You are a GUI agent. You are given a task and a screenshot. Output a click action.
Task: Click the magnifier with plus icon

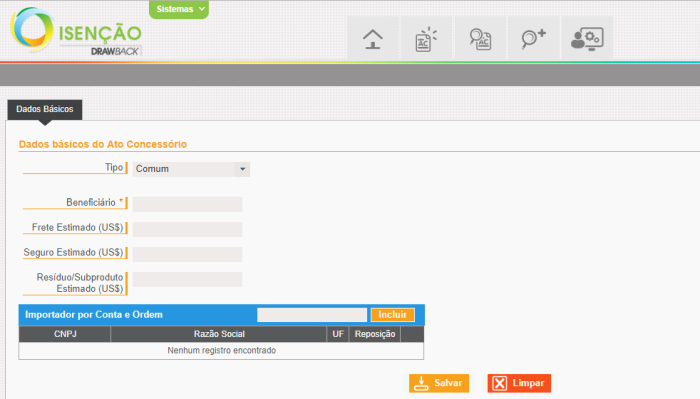click(533, 38)
